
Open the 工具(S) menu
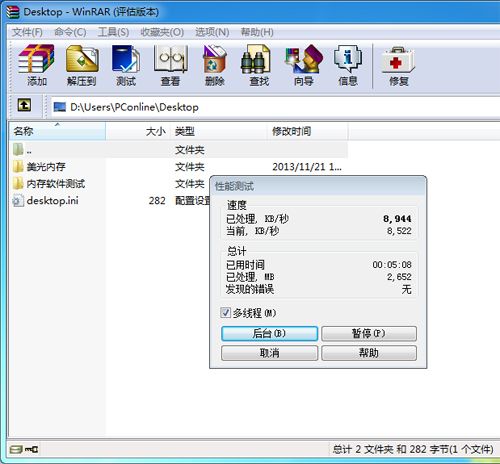pyautogui.click(x=113, y=32)
